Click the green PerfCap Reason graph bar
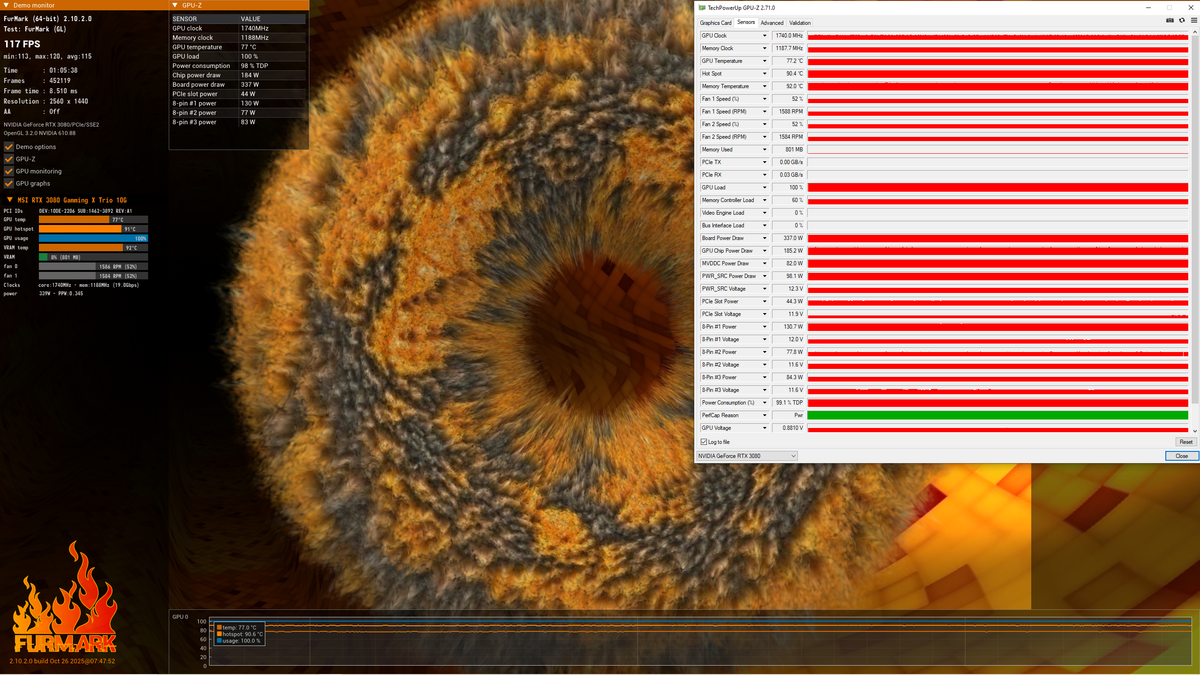Screen dimensions: 1200x675 pos(998,415)
